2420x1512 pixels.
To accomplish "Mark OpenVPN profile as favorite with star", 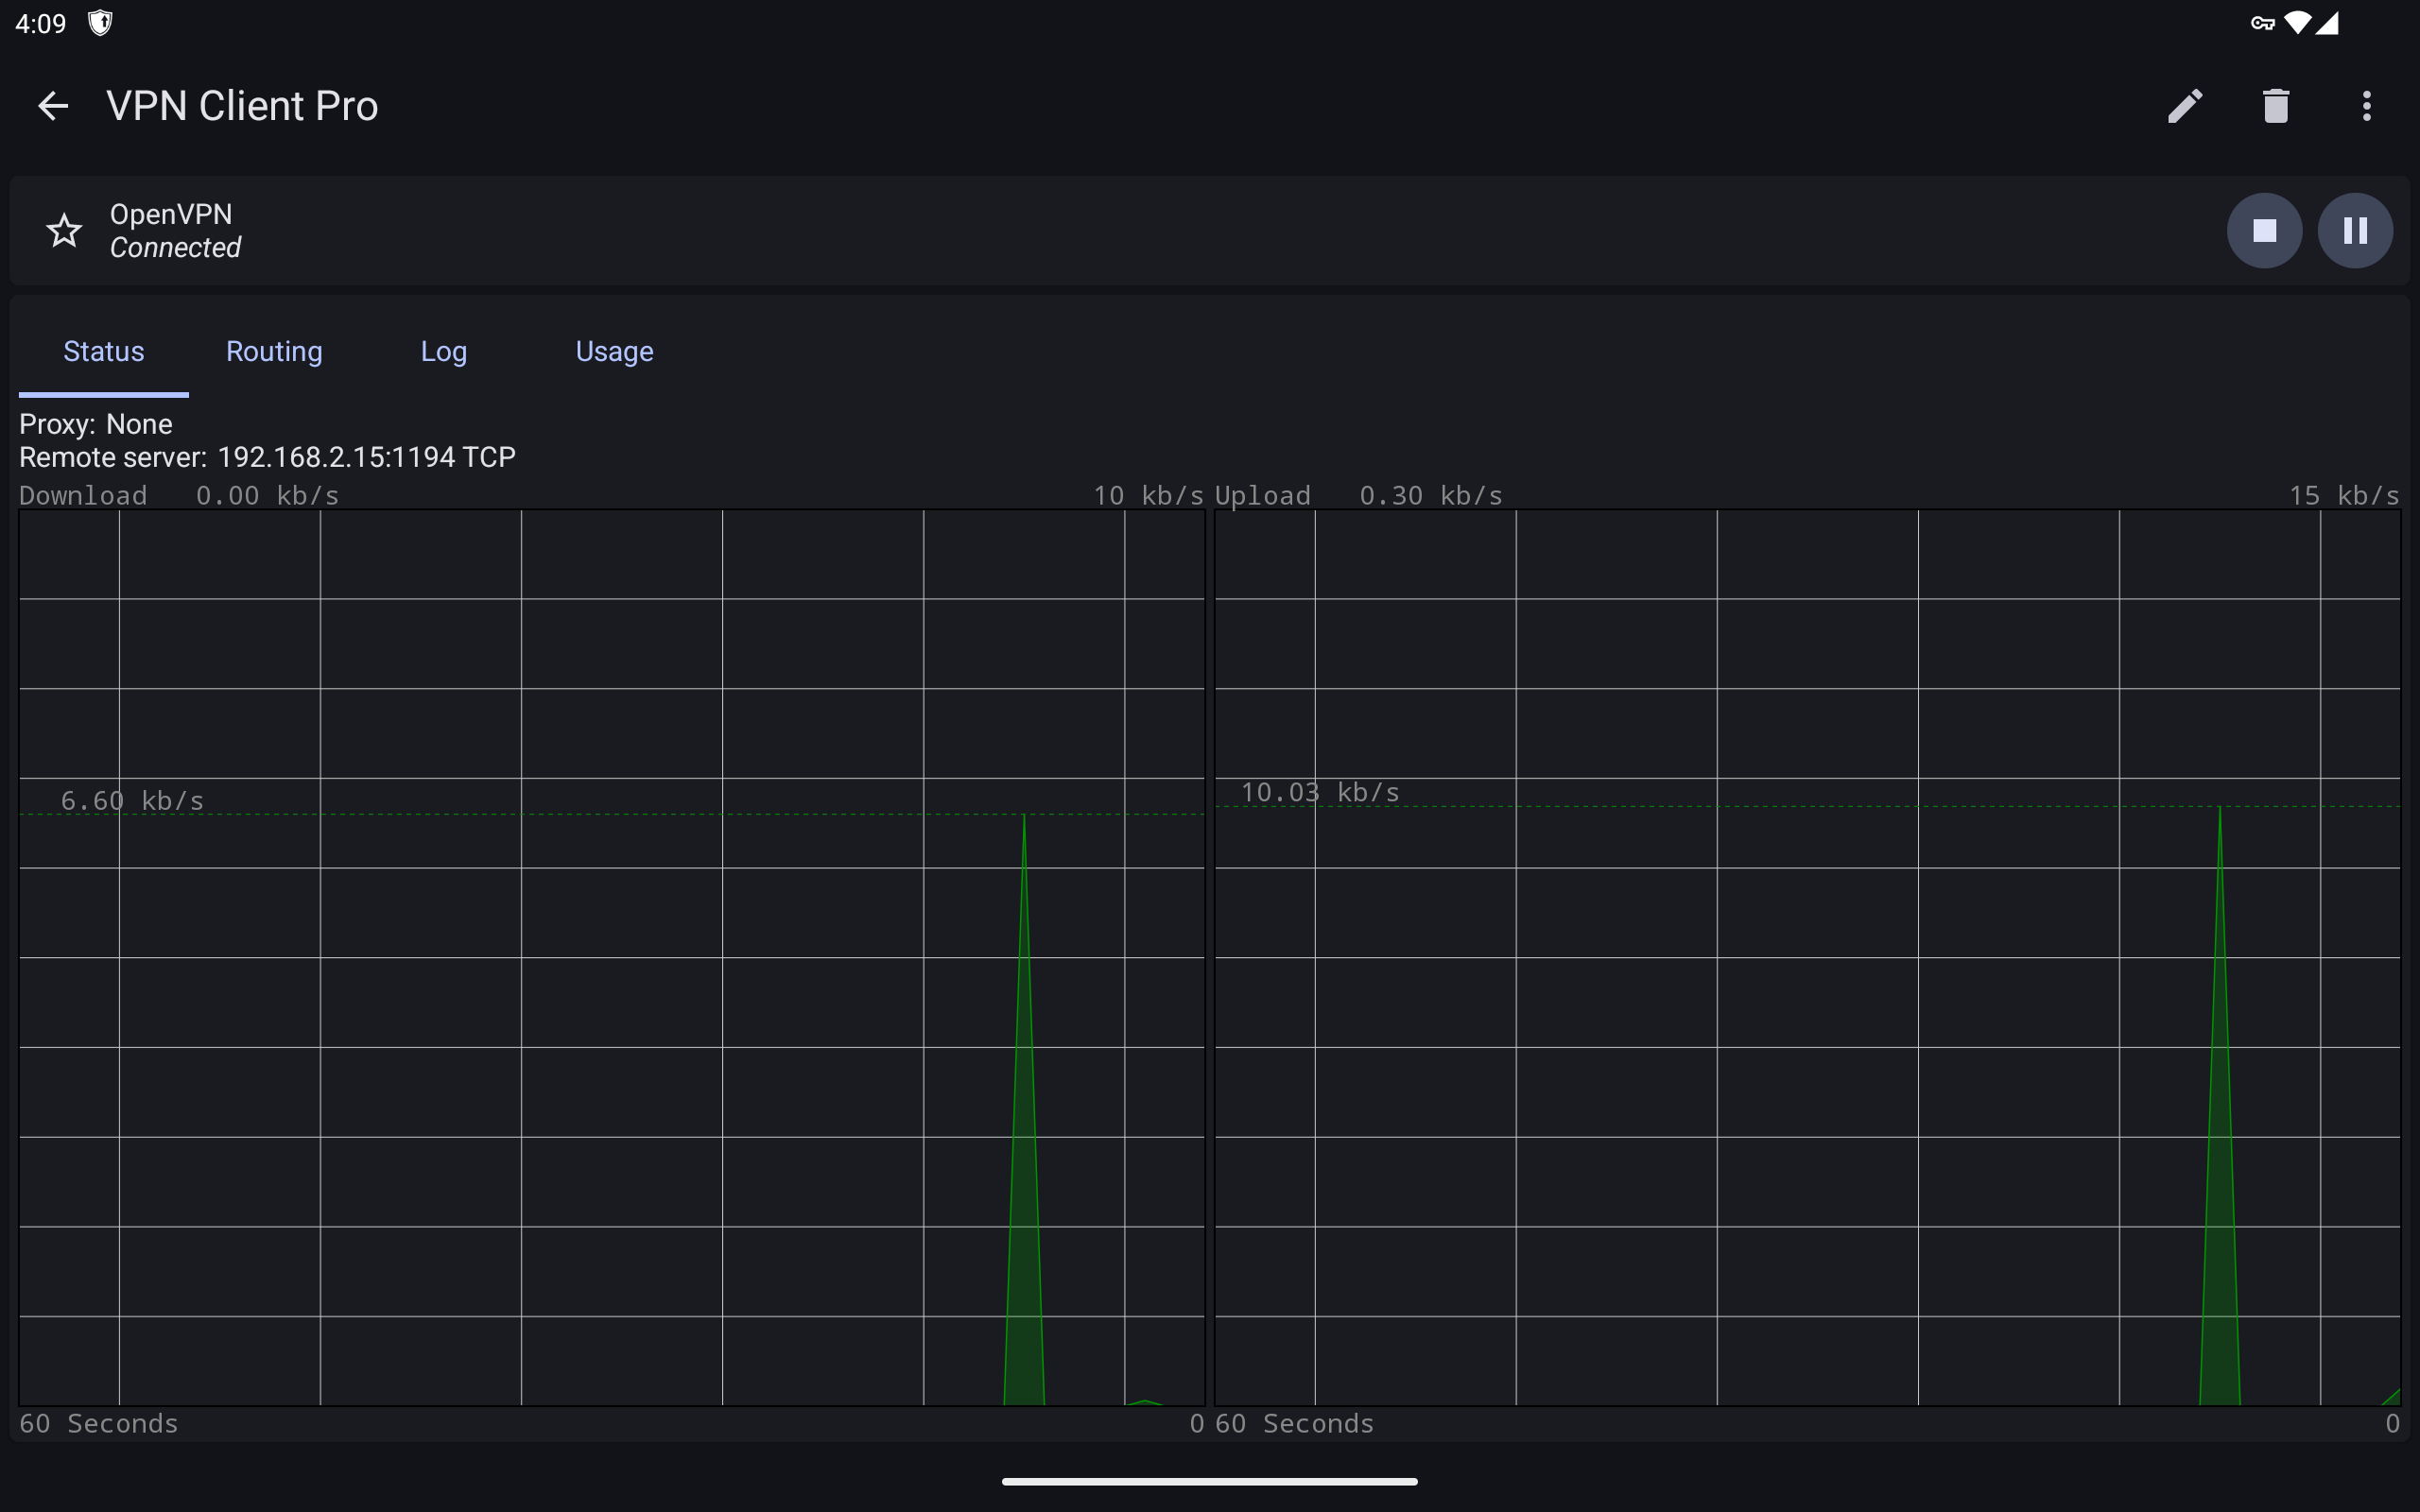I will click(64, 231).
